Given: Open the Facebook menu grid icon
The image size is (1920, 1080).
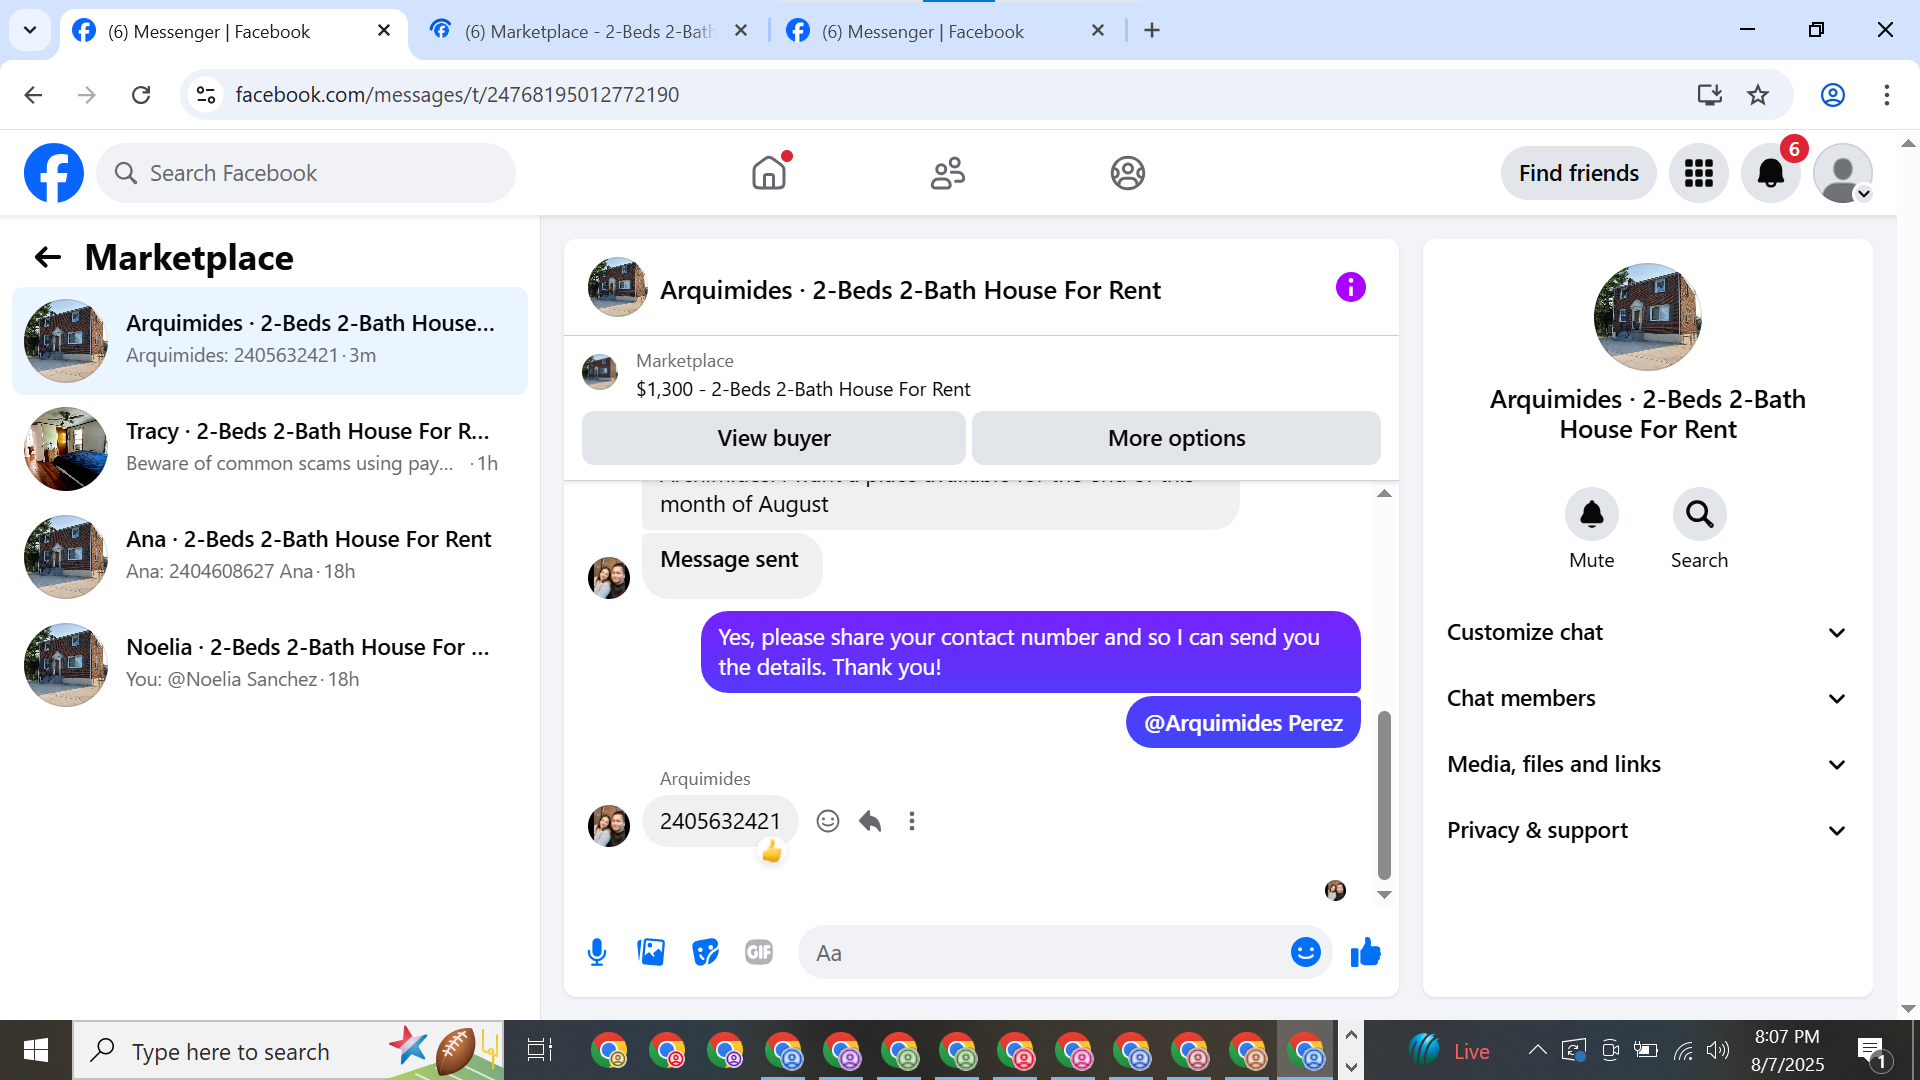Looking at the screenshot, I should click(x=1699, y=173).
